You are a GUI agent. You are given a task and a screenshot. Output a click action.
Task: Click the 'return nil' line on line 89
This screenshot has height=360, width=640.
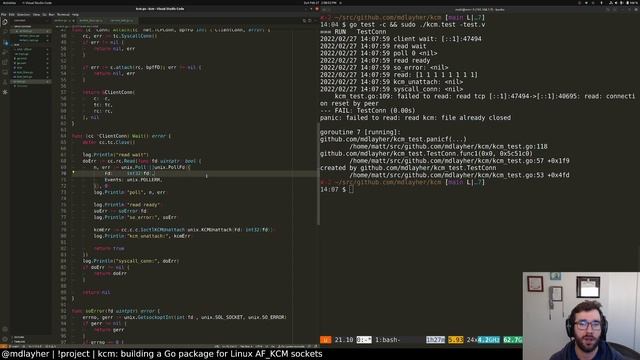[96, 292]
